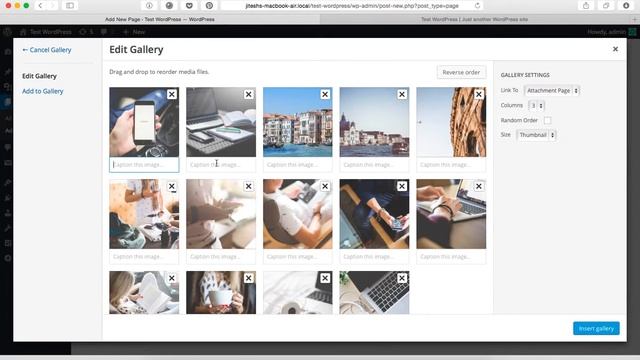Image resolution: width=640 pixels, height=360 pixels.
Task: Open Safari share button
Action: [586, 6]
